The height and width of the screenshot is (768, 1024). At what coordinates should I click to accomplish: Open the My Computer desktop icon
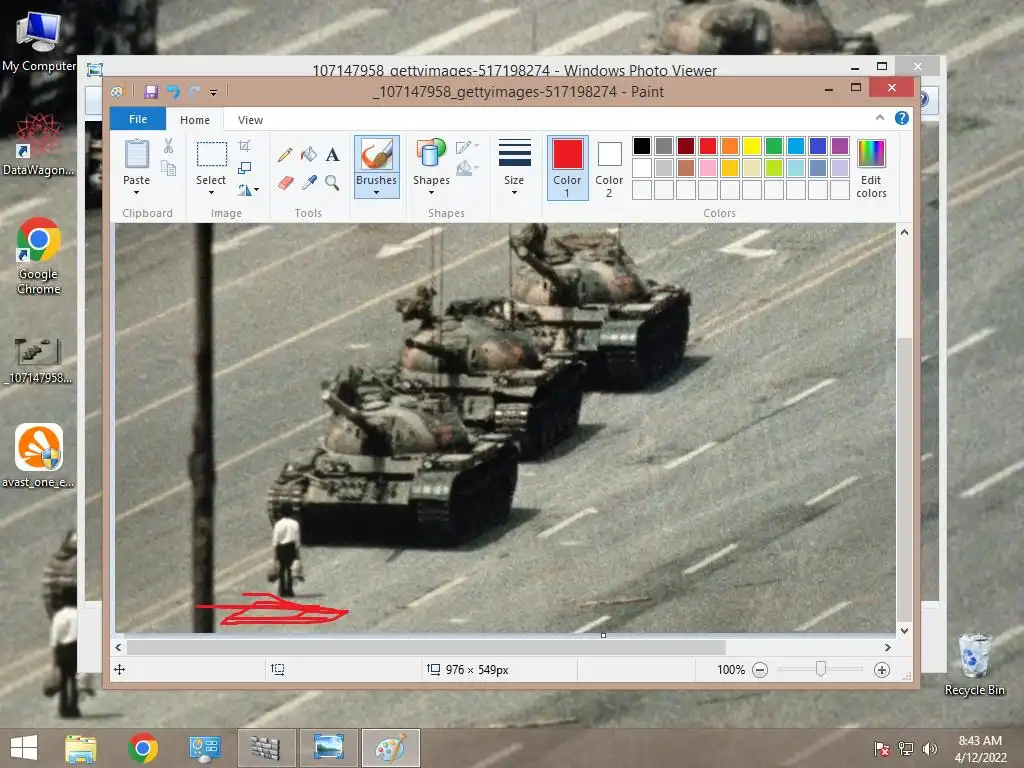click(39, 42)
